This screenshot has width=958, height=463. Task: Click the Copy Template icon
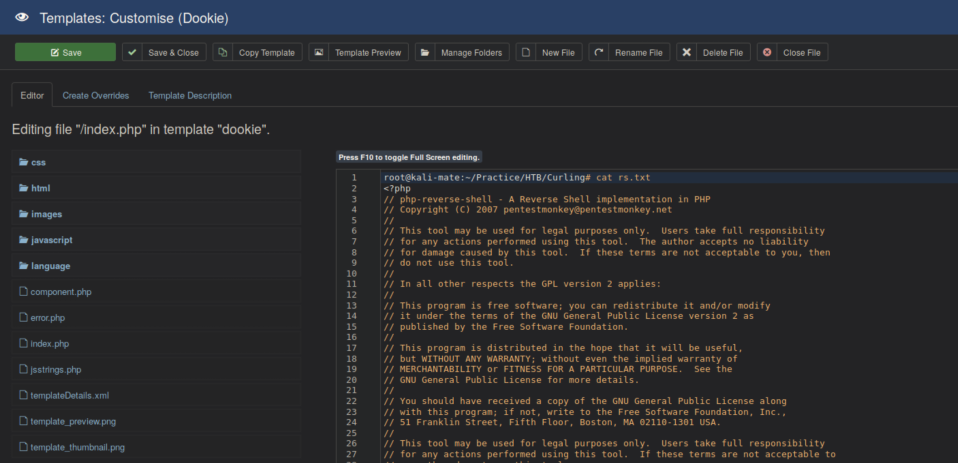click(x=224, y=52)
